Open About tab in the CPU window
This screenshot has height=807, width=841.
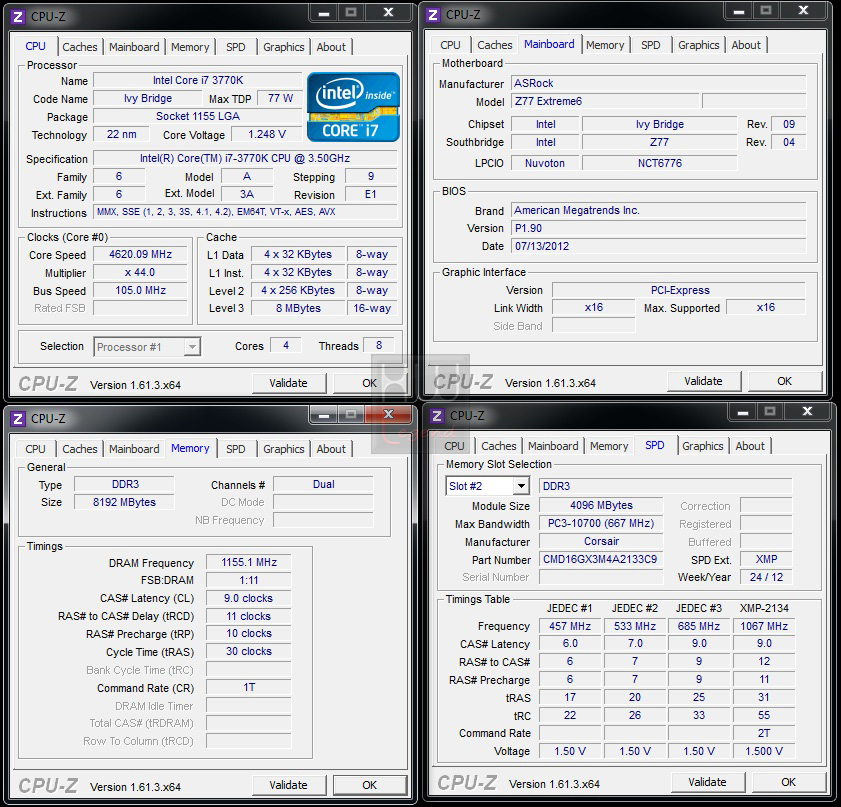(331, 47)
